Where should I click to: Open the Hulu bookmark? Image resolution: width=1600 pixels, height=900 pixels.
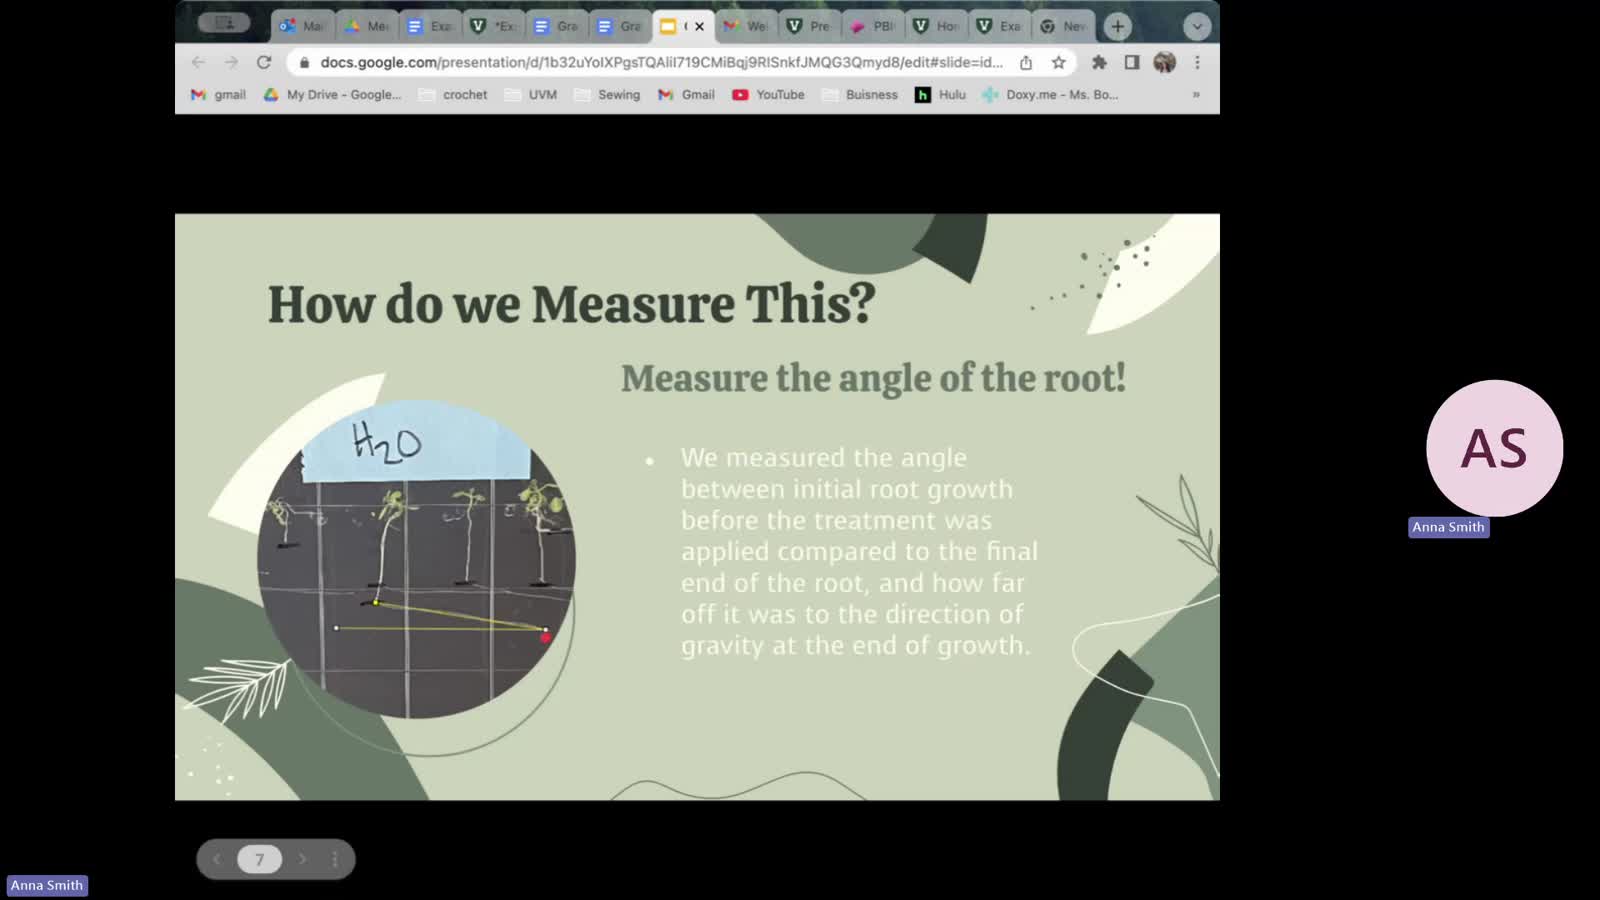pos(940,95)
